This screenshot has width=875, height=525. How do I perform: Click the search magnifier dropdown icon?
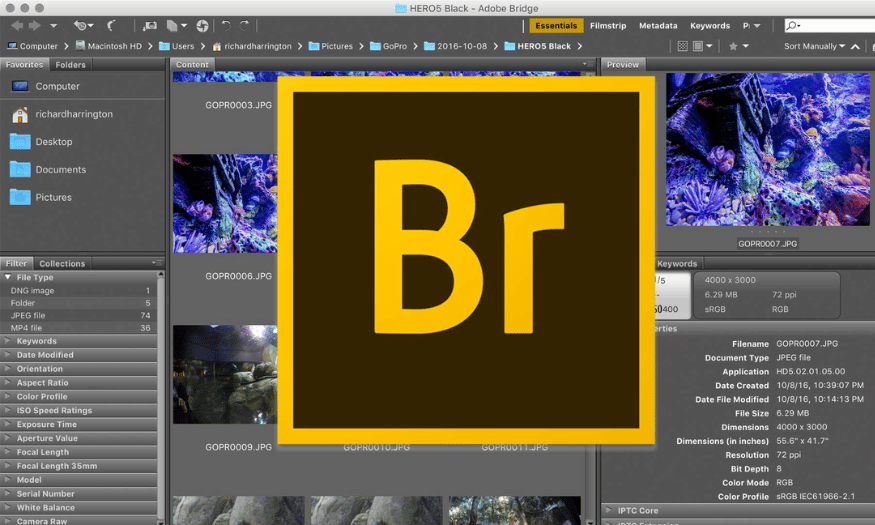792,26
